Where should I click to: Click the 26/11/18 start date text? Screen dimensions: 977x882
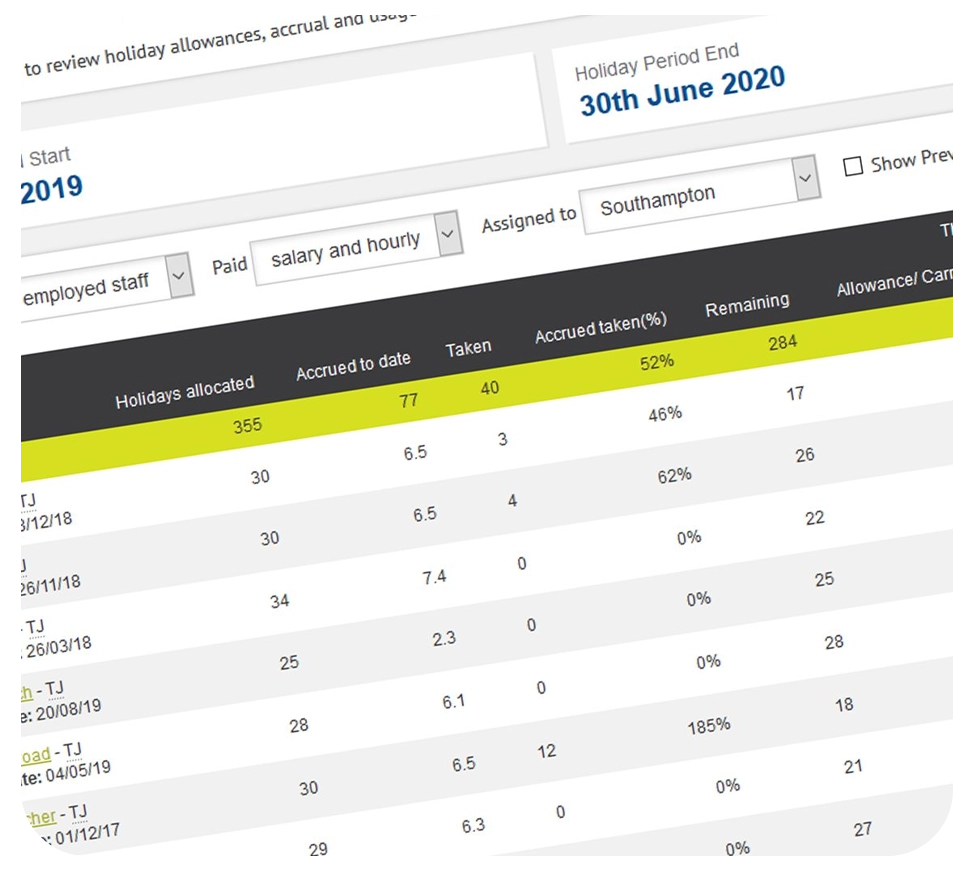tap(50, 586)
